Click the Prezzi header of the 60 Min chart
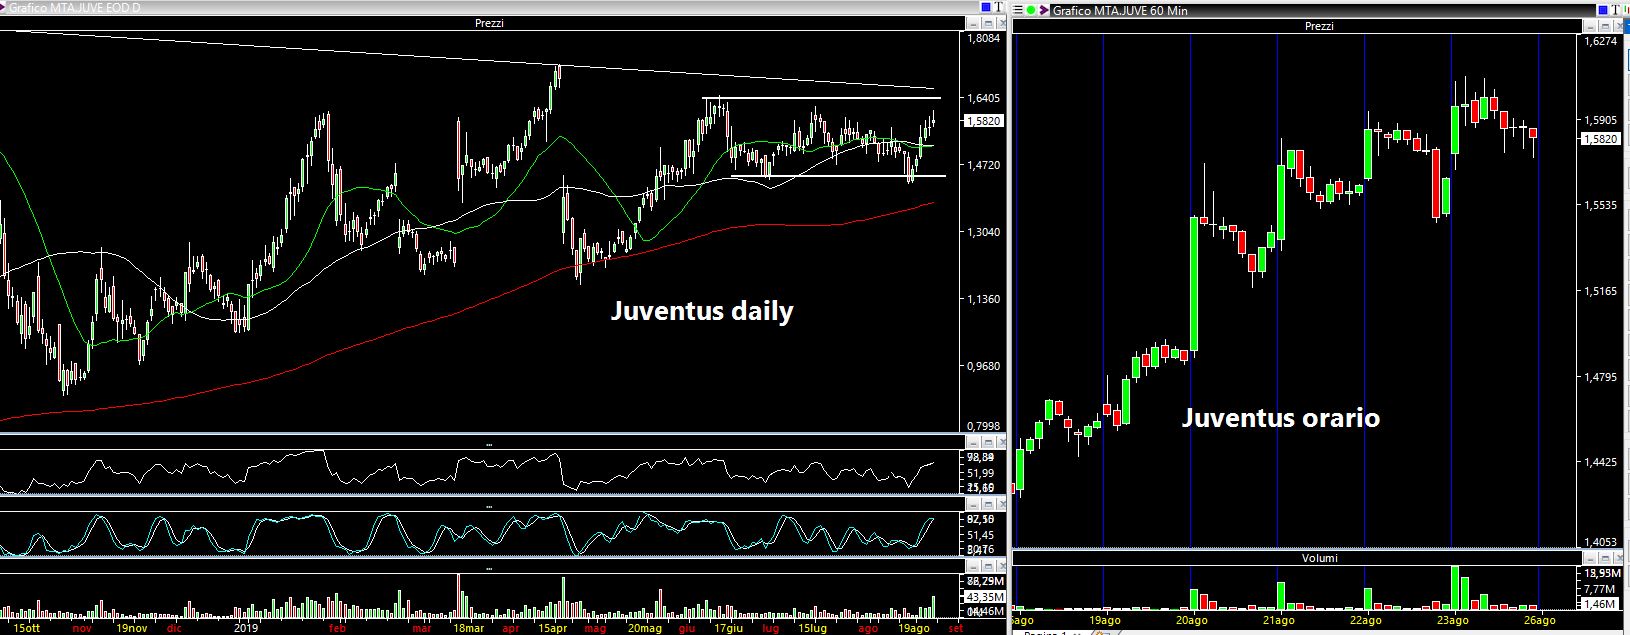1630x635 pixels. pos(1319,26)
